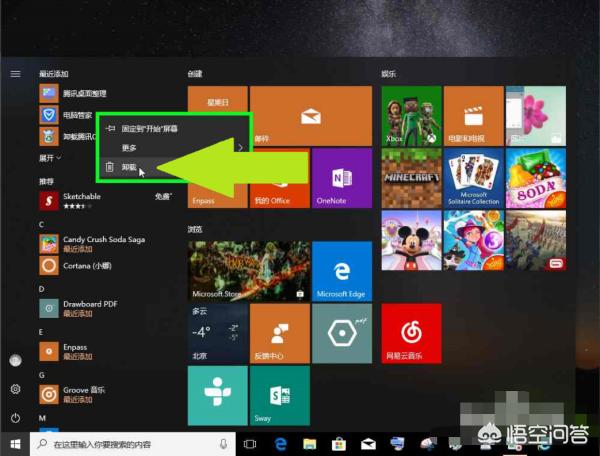600x456 pixels.
Task: Open the OneNote tile
Action: [x=341, y=178]
